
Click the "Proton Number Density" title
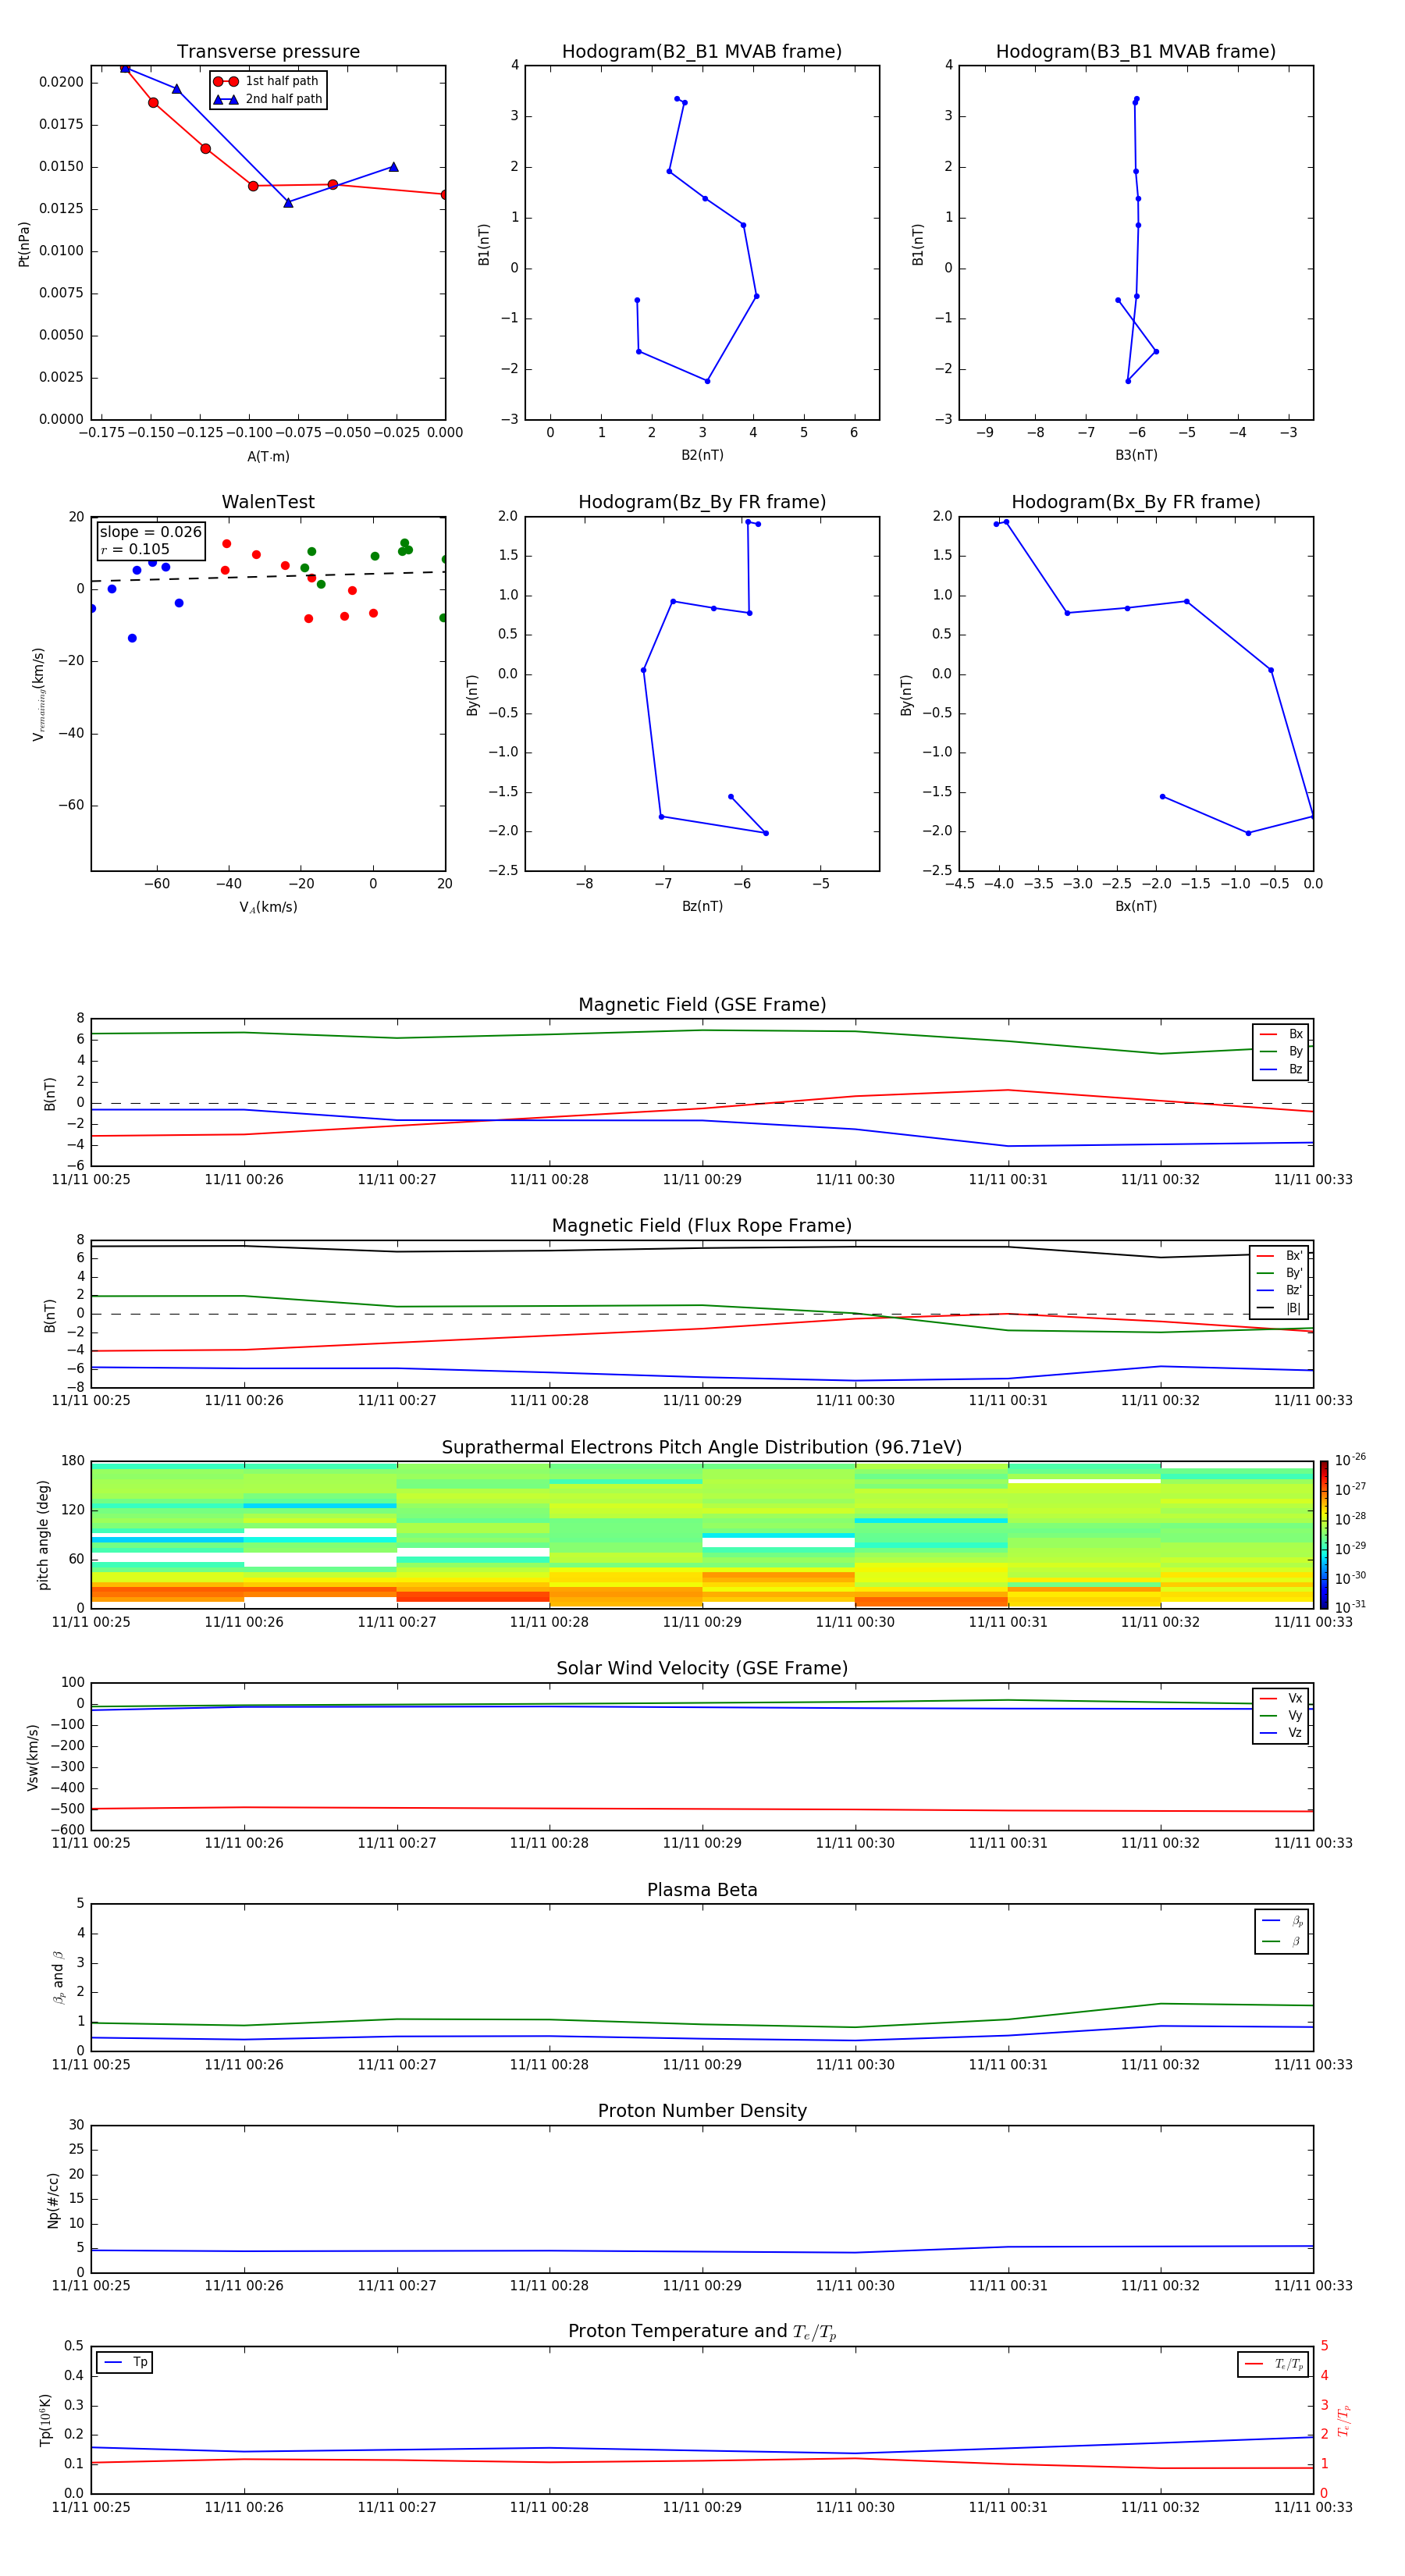702,2111
